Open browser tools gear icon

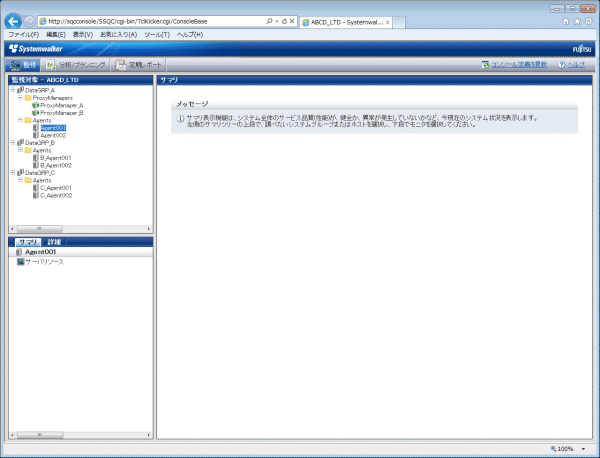click(x=589, y=21)
